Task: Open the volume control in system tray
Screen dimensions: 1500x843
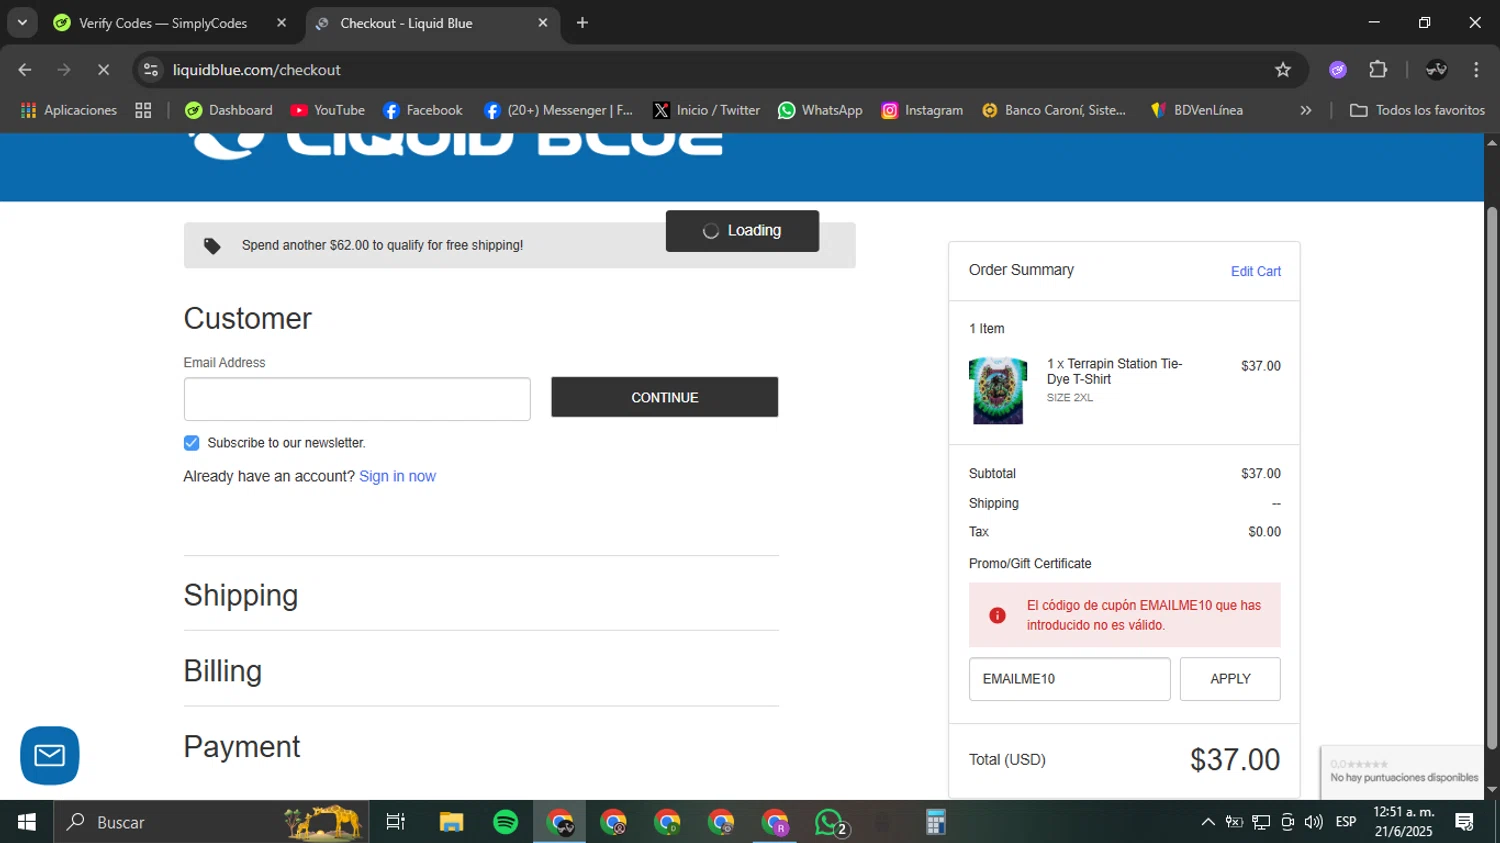Action: tap(1313, 822)
